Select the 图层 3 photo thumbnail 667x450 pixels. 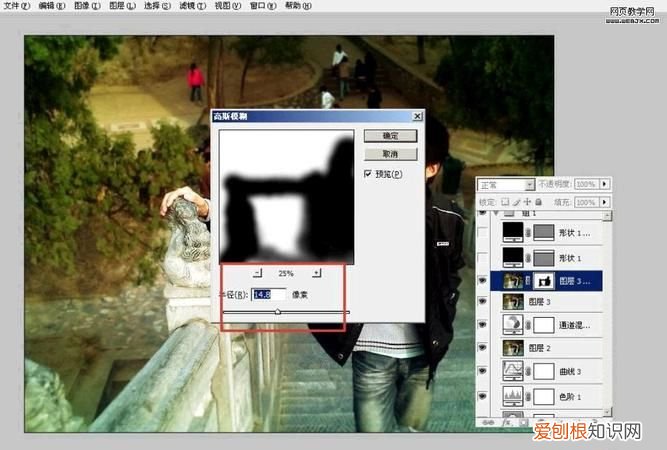[513, 302]
